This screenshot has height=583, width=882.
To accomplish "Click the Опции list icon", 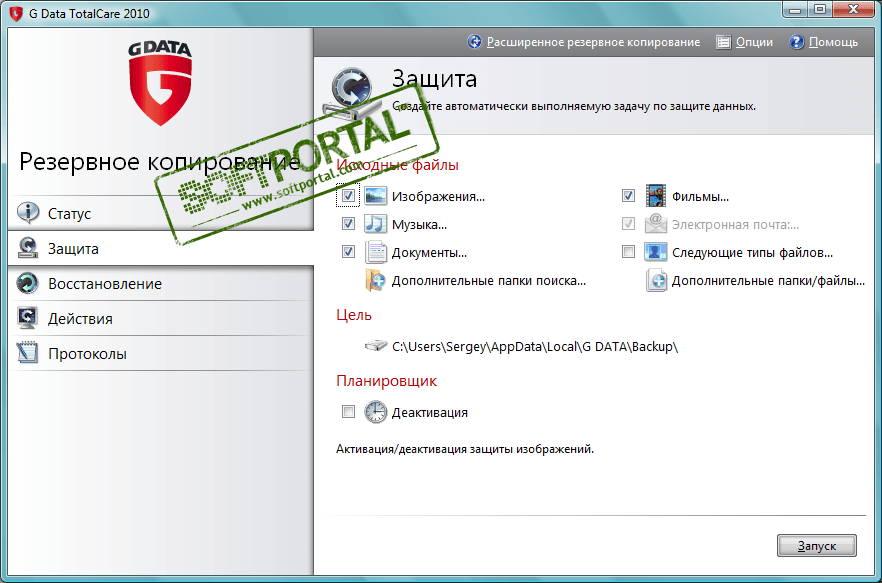I will pyautogui.click(x=723, y=42).
